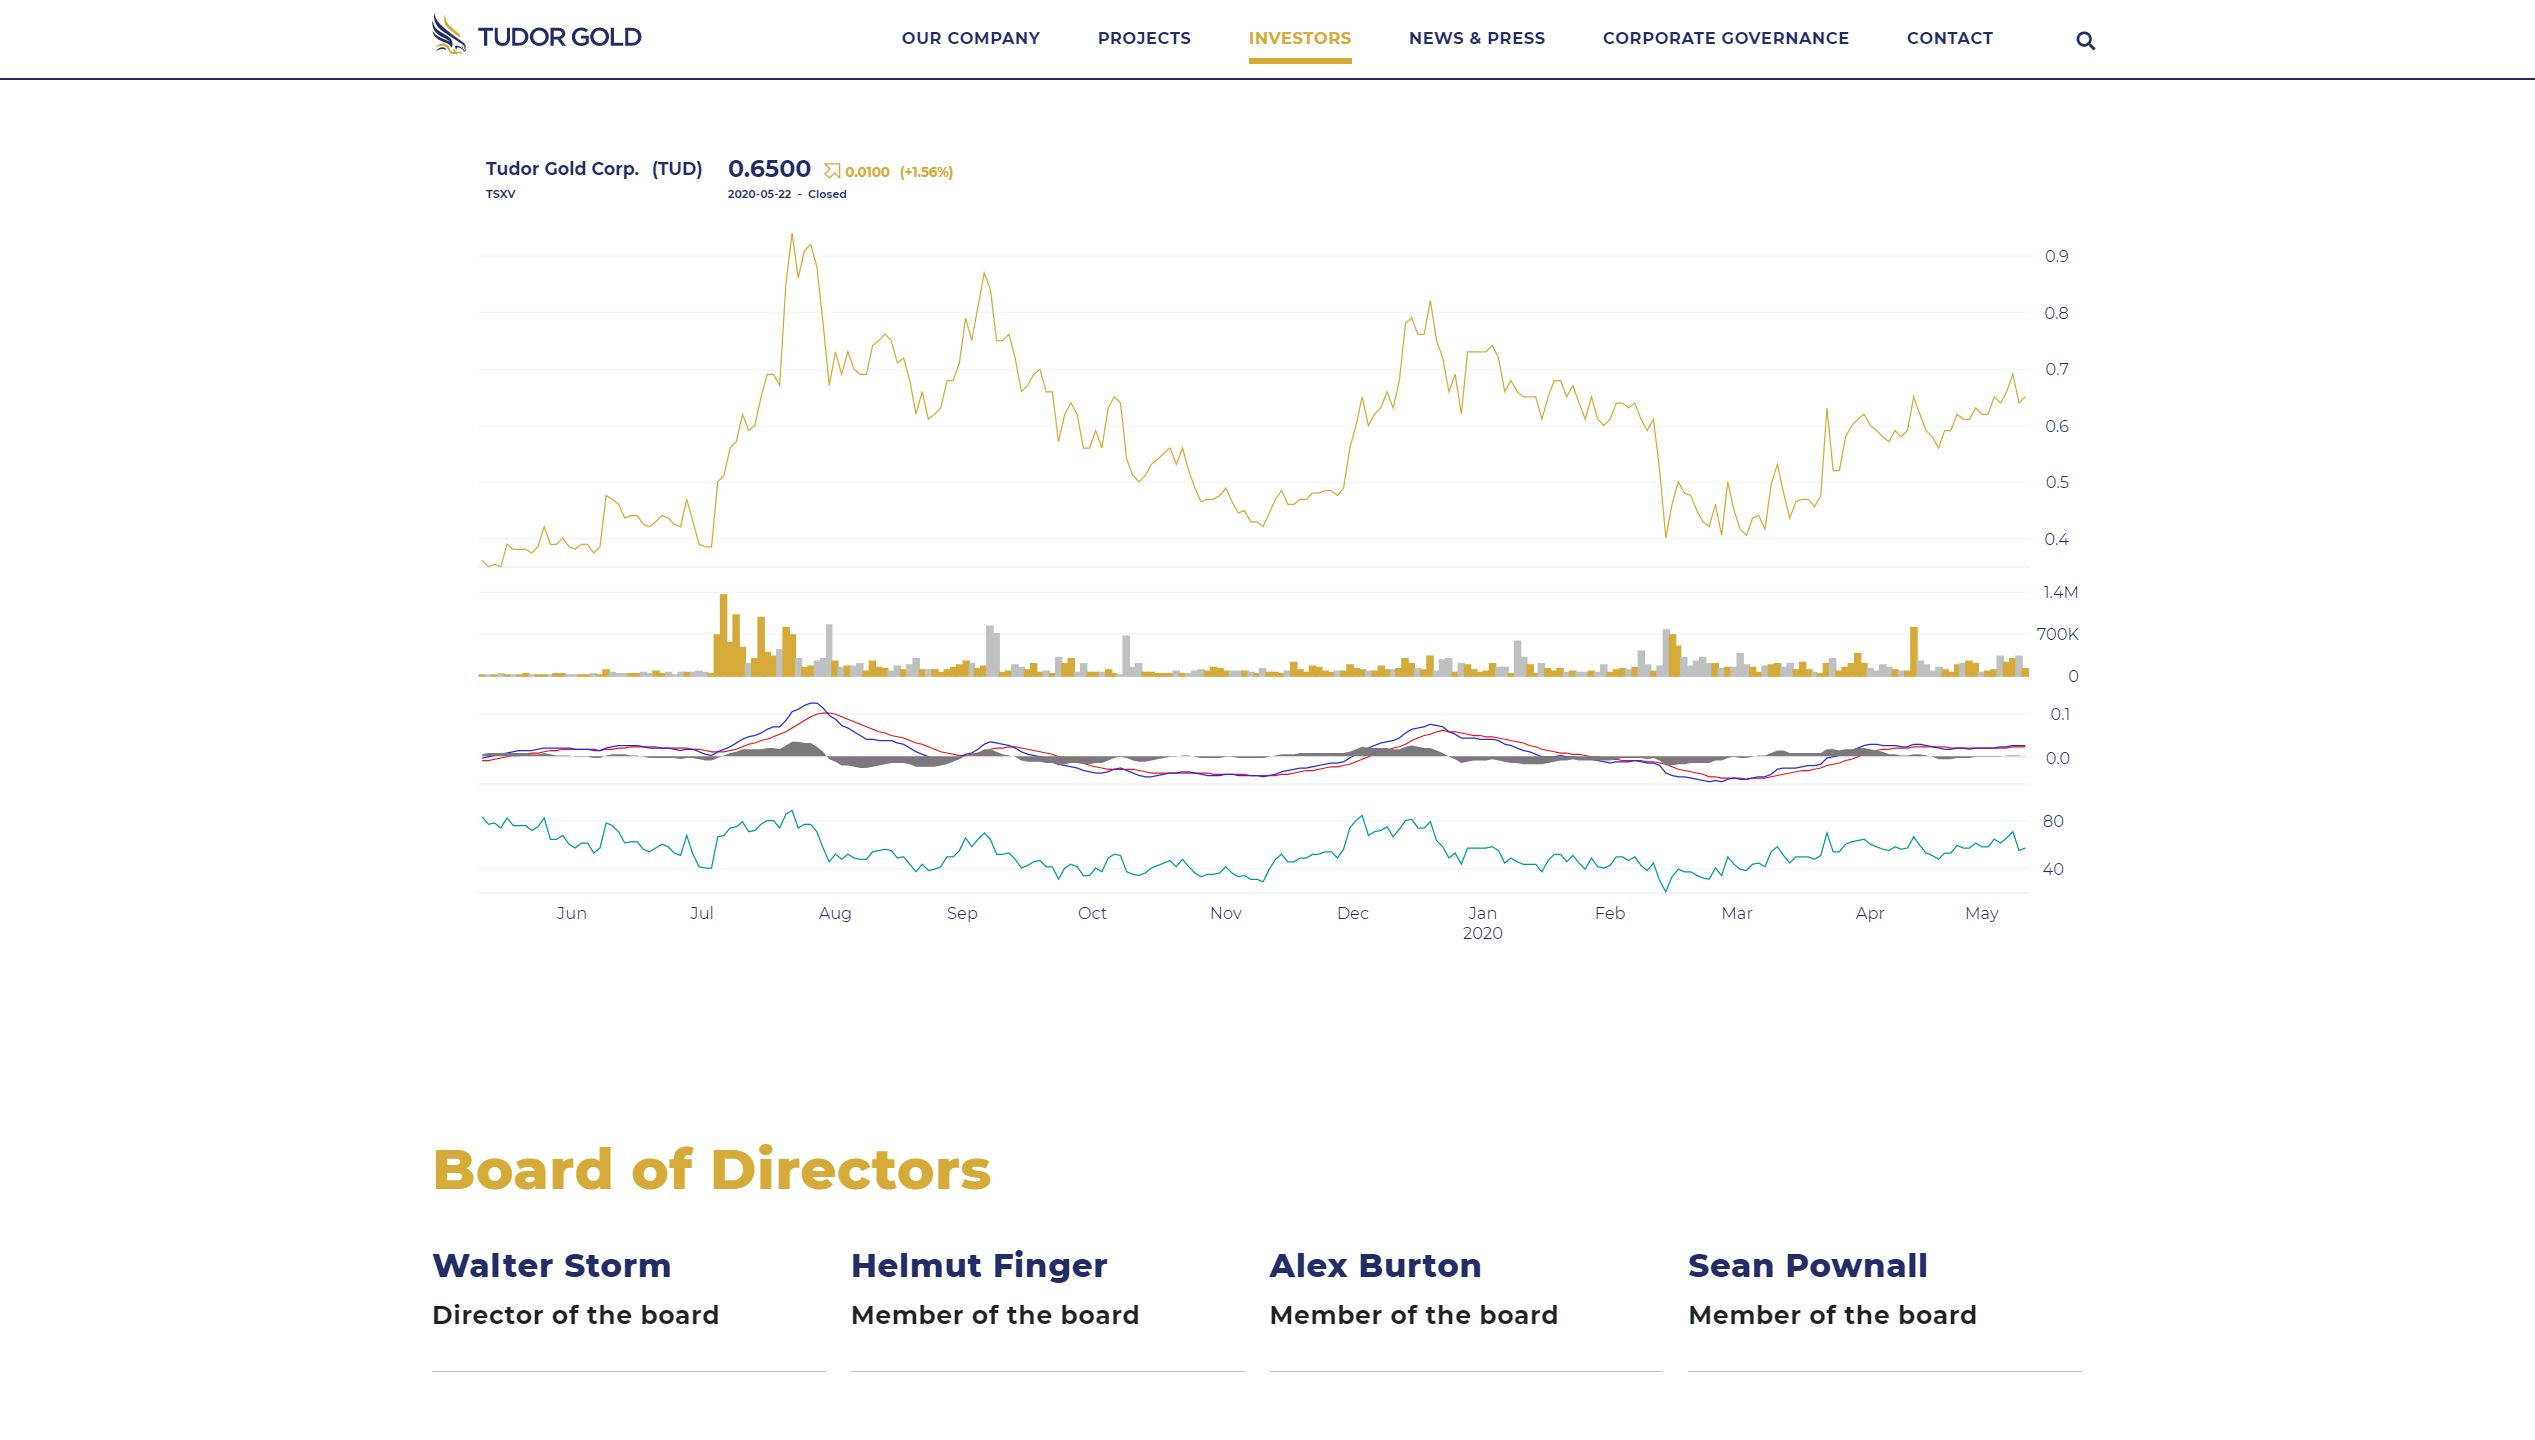Click the Tudor Gold logo
This screenshot has width=2535, height=1440.
(x=537, y=35)
